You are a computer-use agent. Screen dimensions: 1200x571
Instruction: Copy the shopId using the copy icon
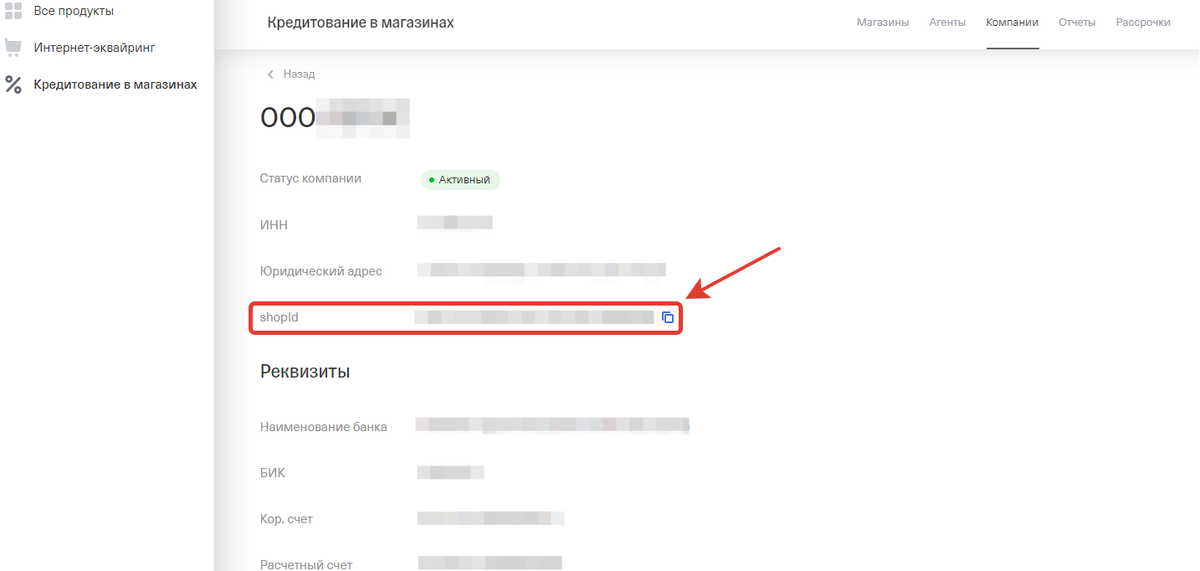668,318
